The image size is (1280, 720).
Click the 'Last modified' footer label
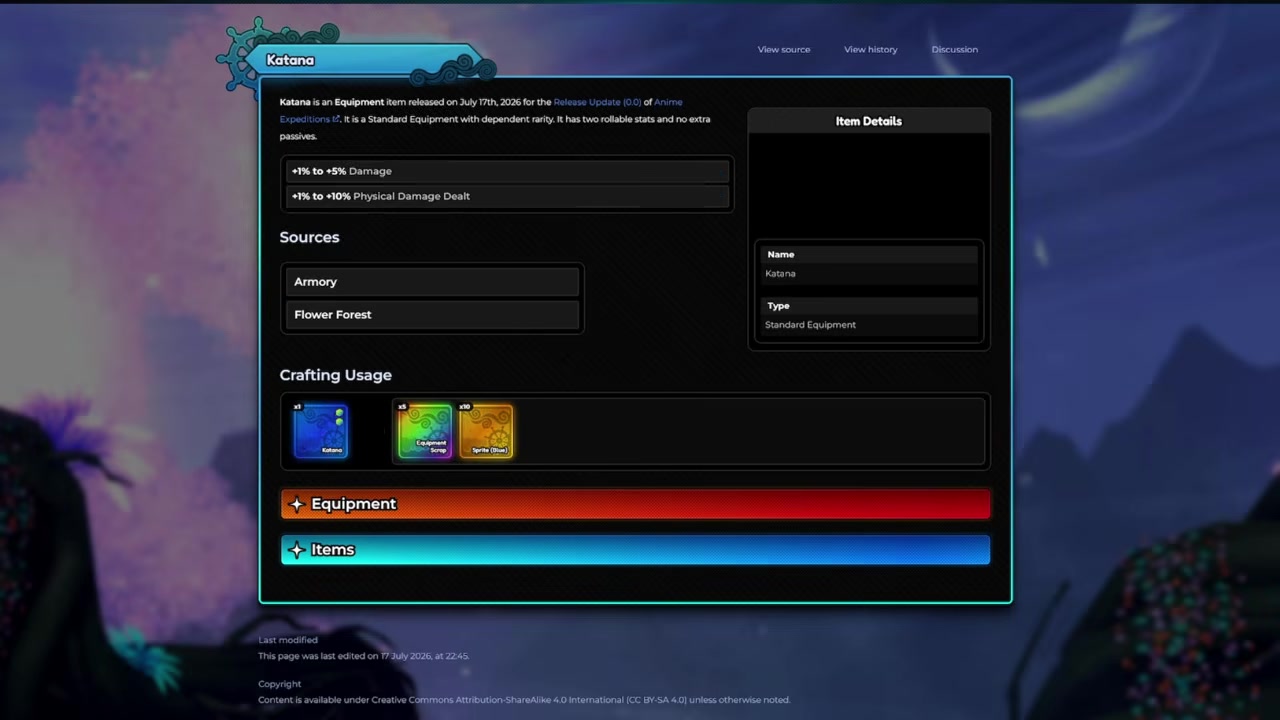(288, 640)
